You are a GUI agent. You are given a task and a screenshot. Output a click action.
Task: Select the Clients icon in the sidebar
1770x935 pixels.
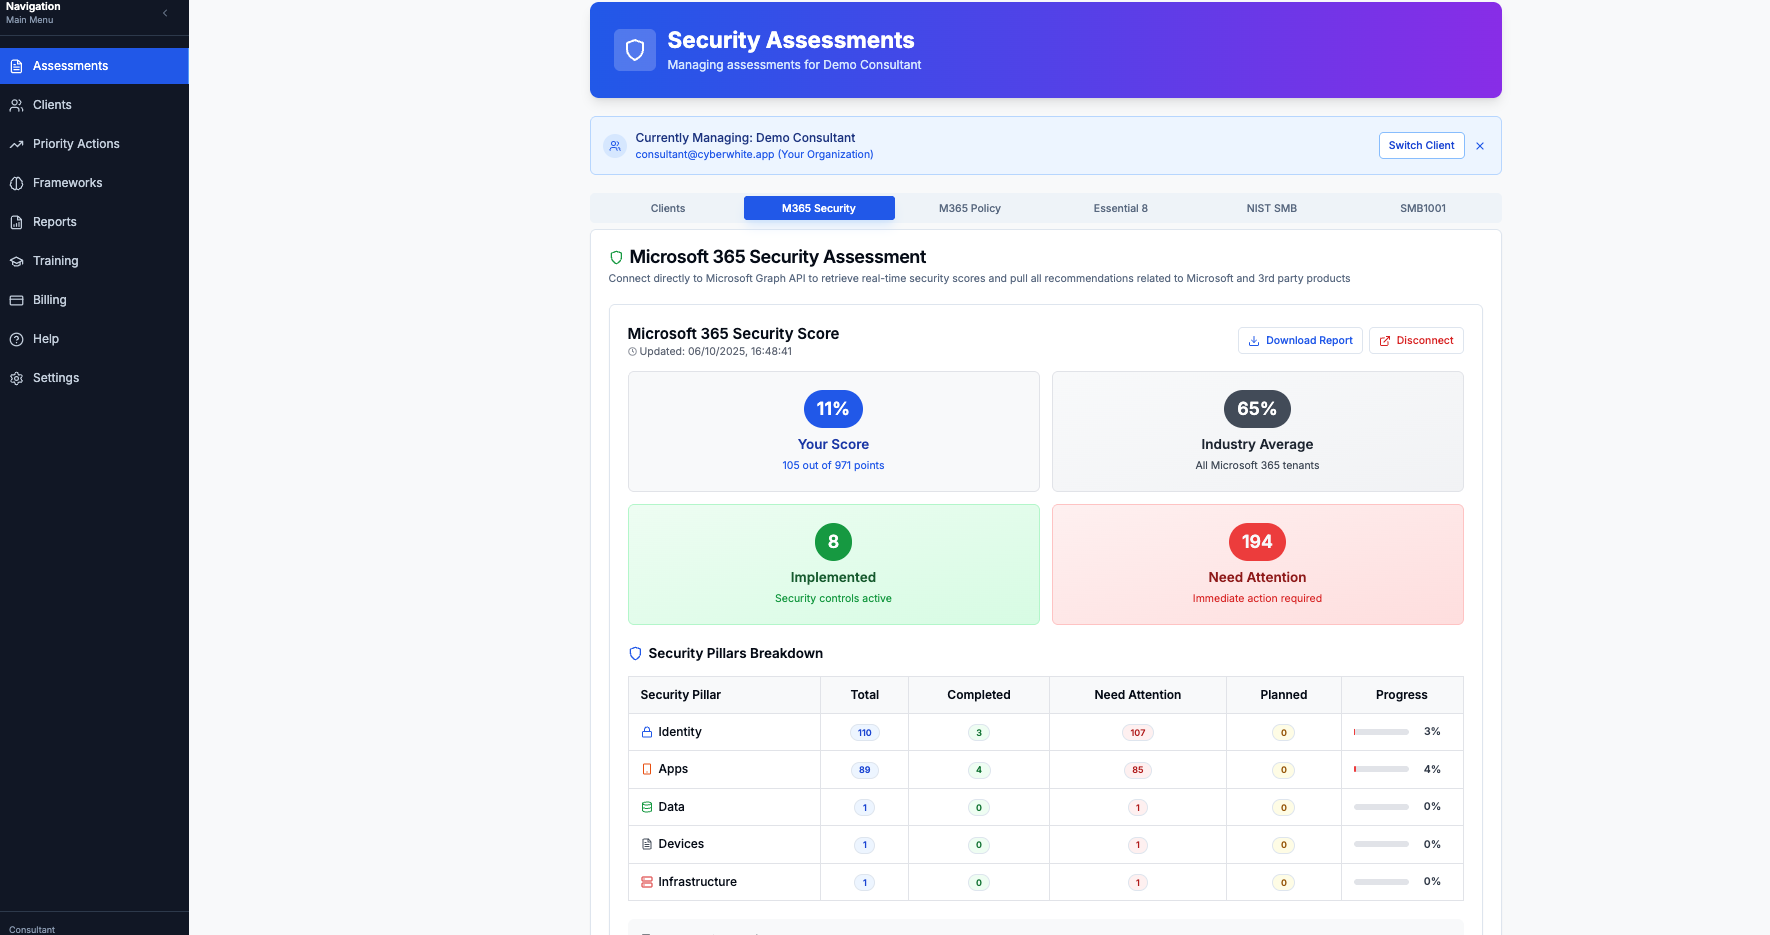16,105
